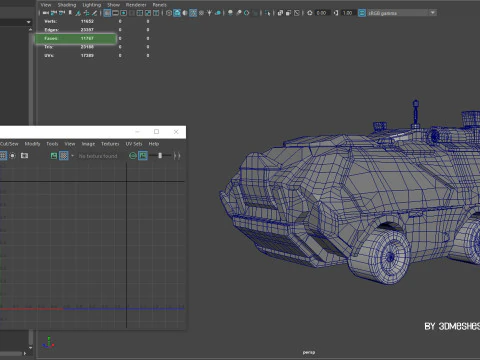Open the viewport Renderer menu
480x360 pixels.
pyautogui.click(x=136, y=5)
